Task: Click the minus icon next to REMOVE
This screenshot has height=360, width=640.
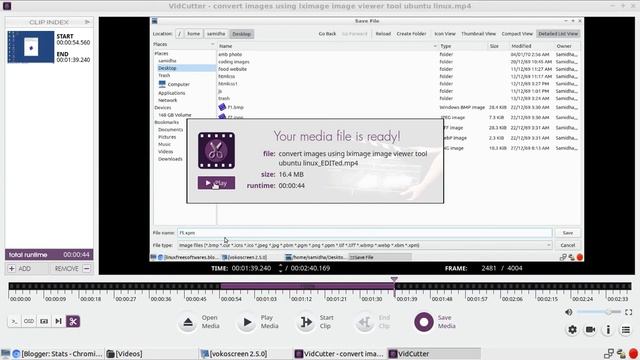Action: (87, 269)
